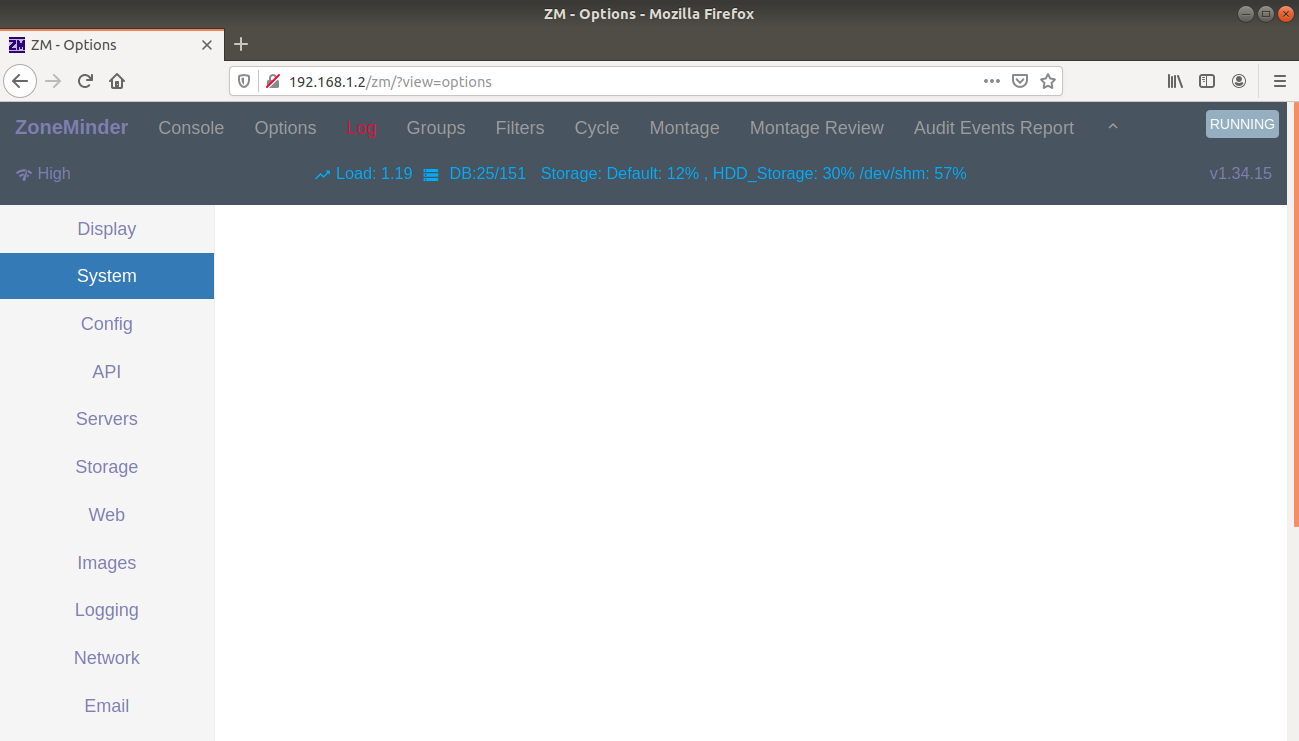Screen dimensions: 1299x741
Task: Bookmark this page with the star icon
Action: pyautogui.click(x=1048, y=81)
